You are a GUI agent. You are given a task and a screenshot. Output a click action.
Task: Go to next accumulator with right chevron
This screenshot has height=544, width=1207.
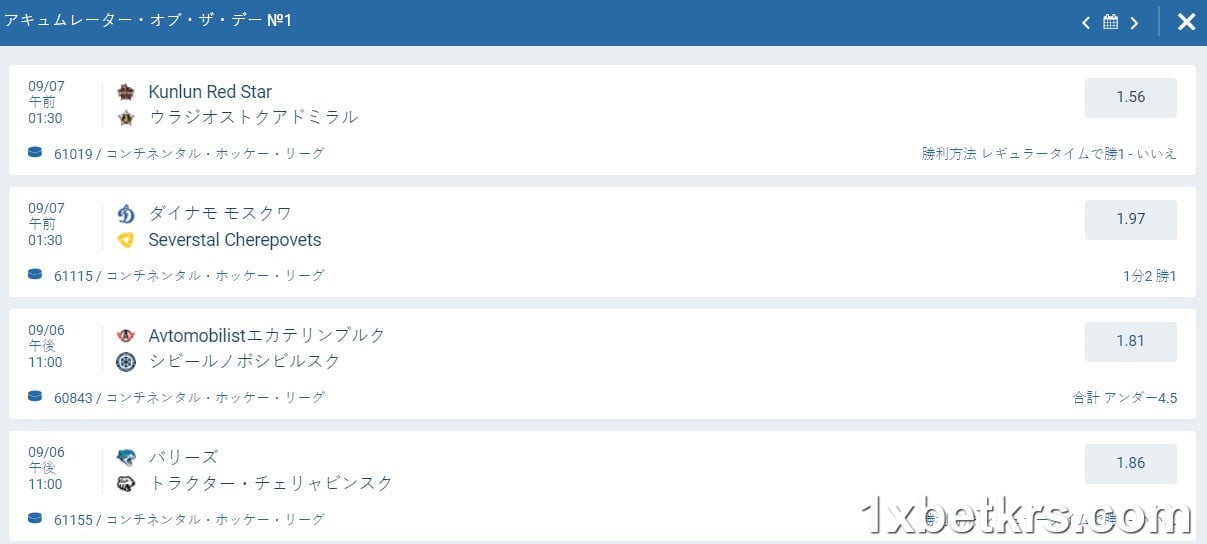click(x=1134, y=22)
